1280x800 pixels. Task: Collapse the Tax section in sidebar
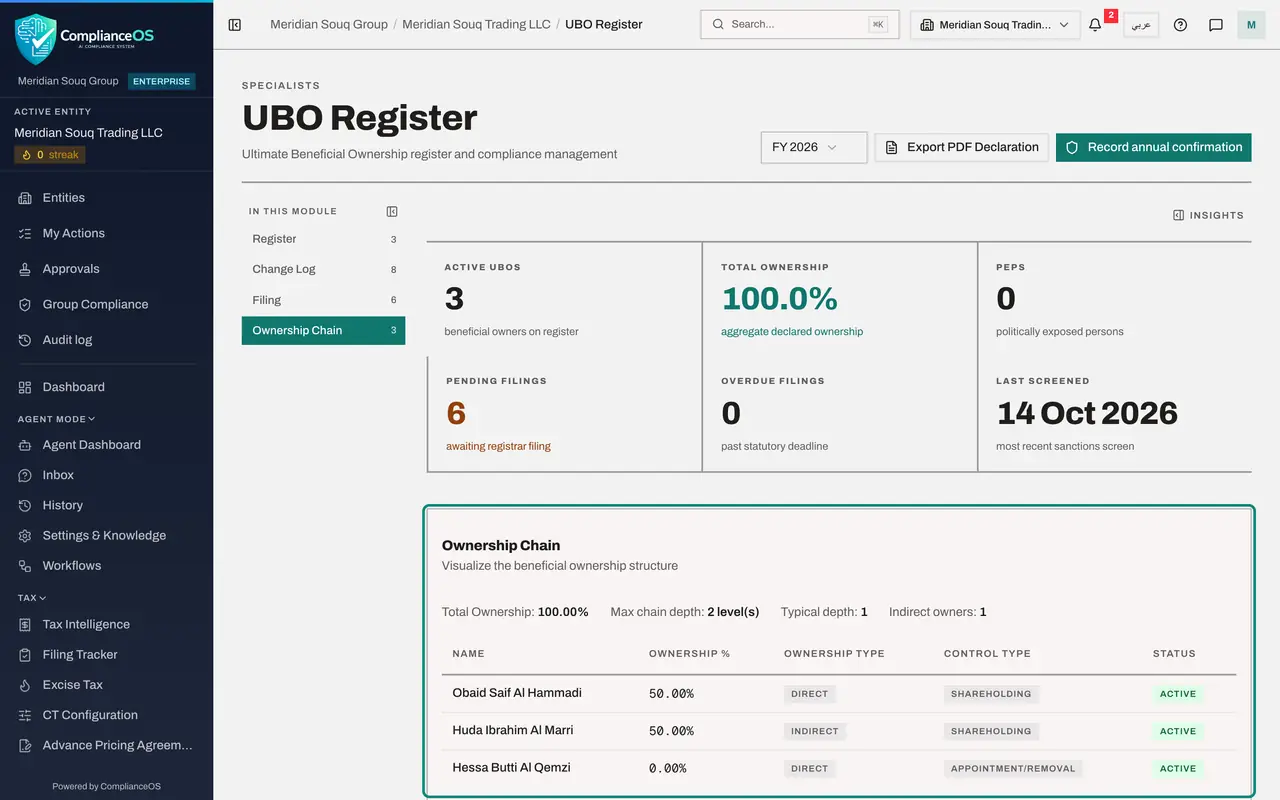click(x=32, y=598)
